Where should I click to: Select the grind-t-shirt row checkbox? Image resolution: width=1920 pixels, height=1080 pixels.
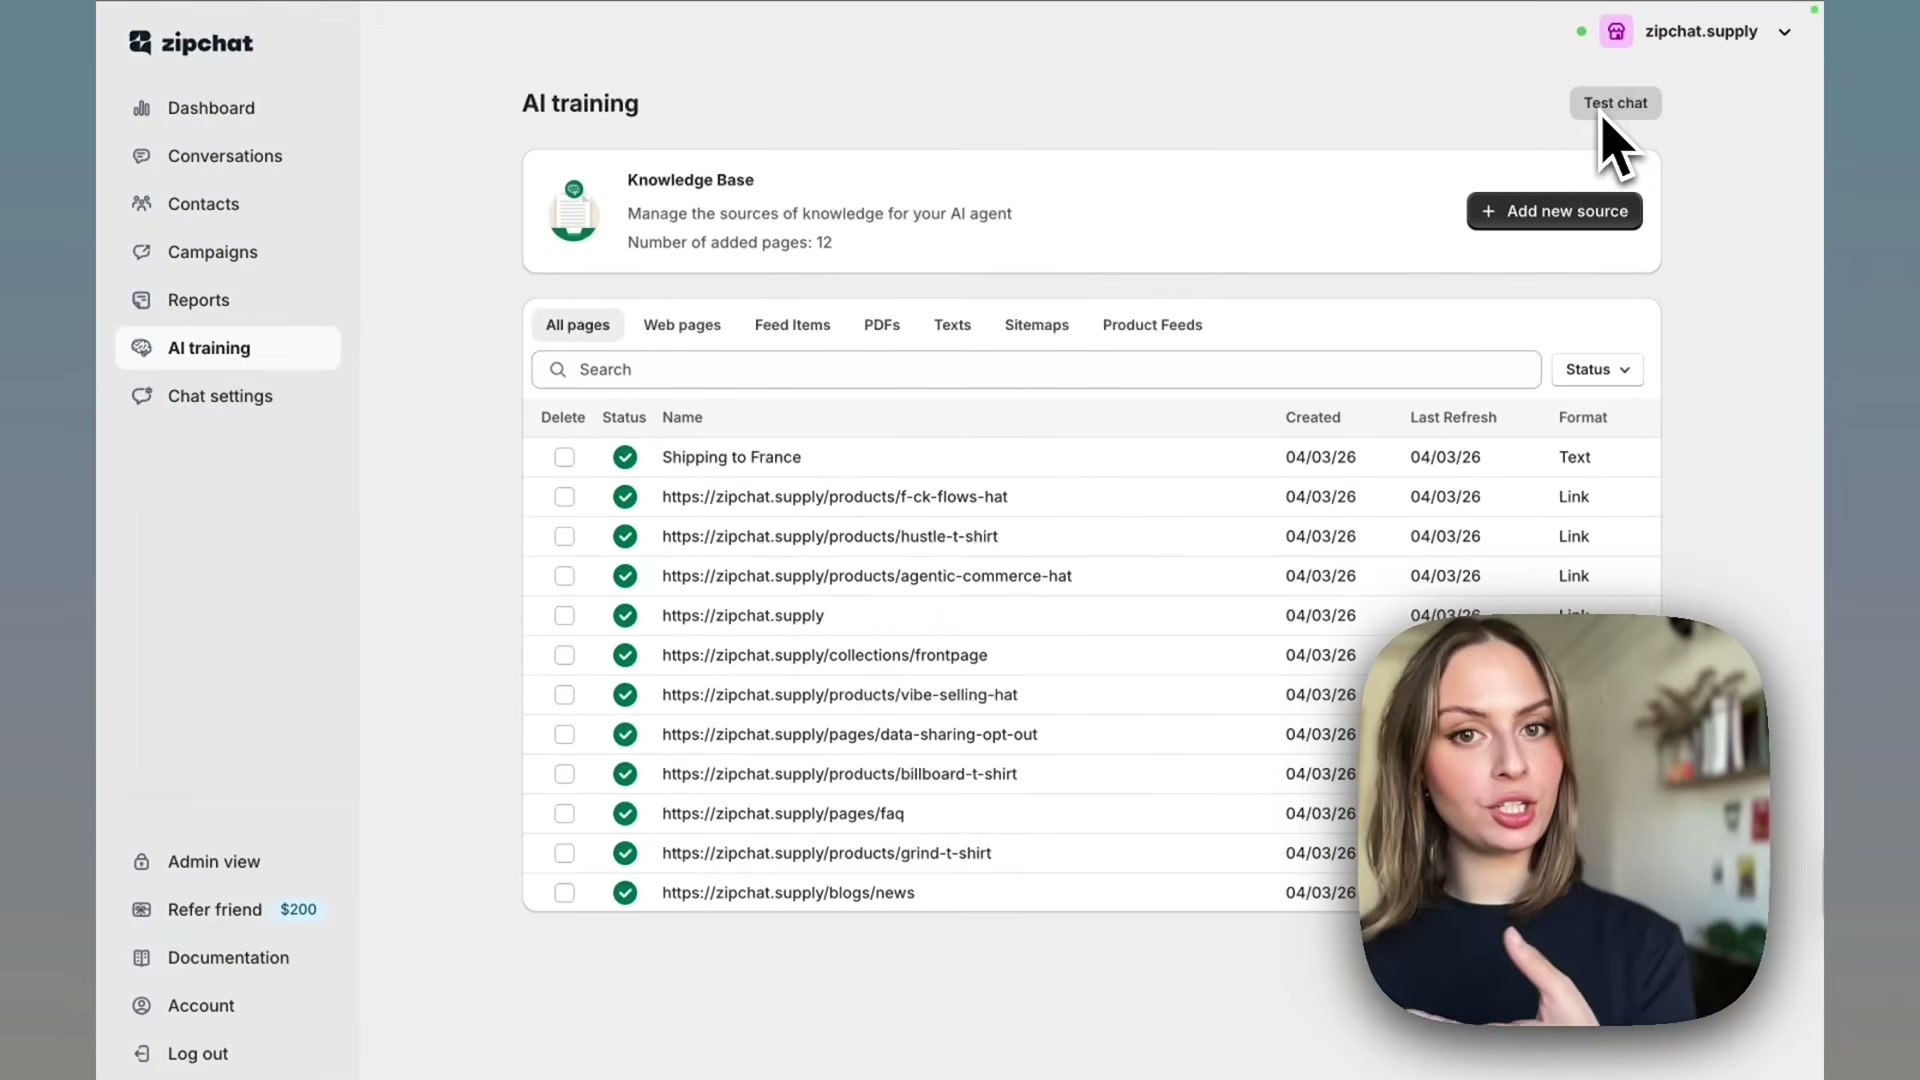pyautogui.click(x=565, y=853)
